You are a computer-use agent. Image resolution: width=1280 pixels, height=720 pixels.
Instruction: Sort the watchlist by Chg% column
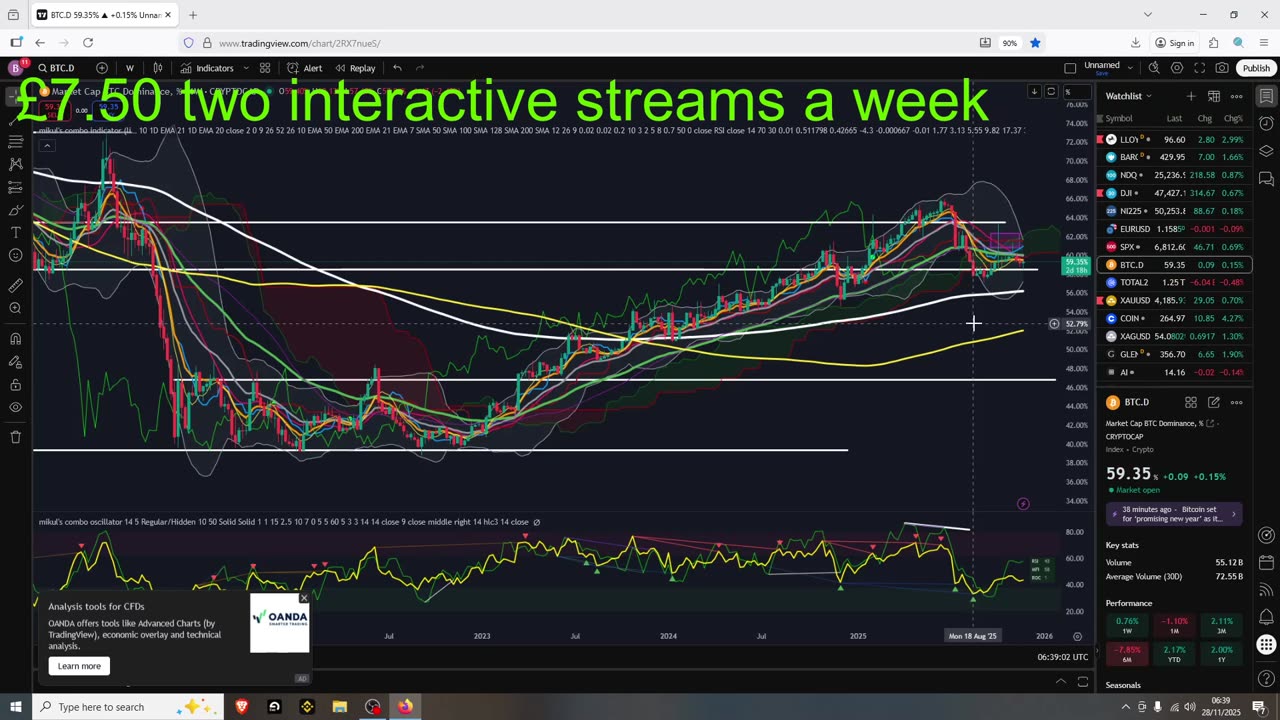pos(1233,118)
